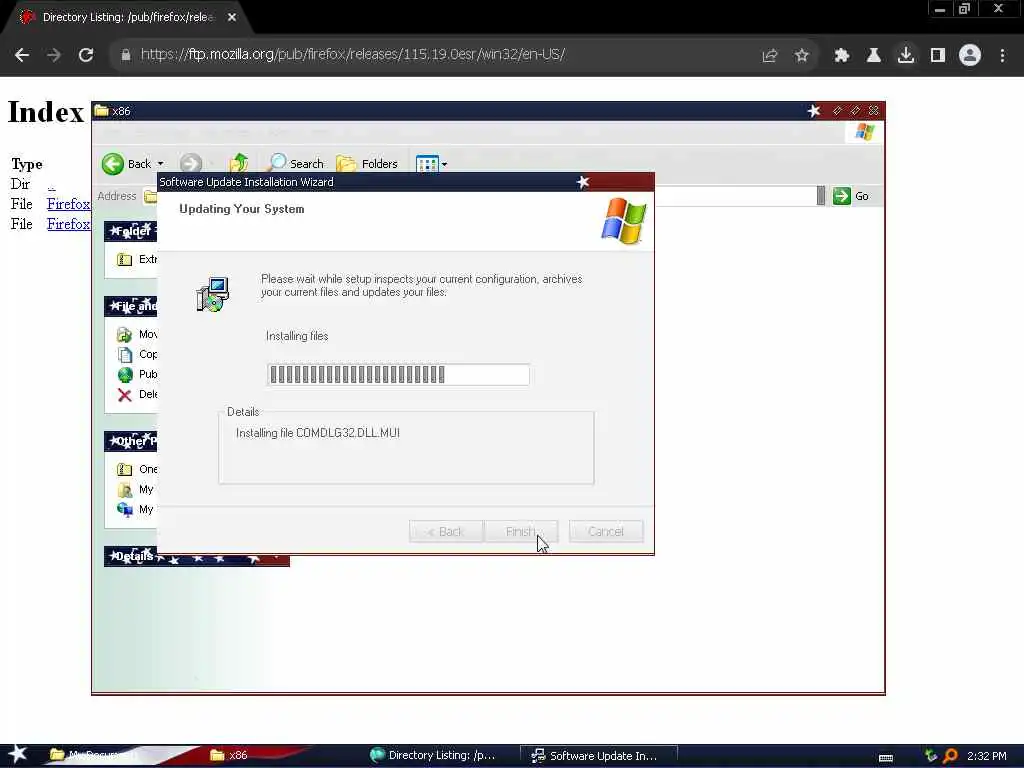Click the browser back arrow
The image size is (1024, 768).
tap(22, 55)
